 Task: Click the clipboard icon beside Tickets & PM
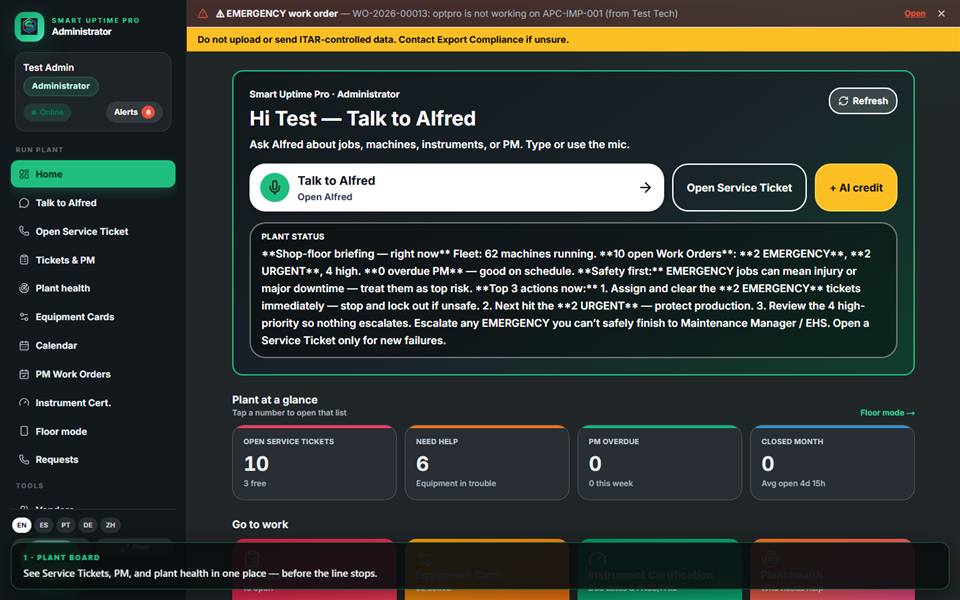tap(24, 260)
